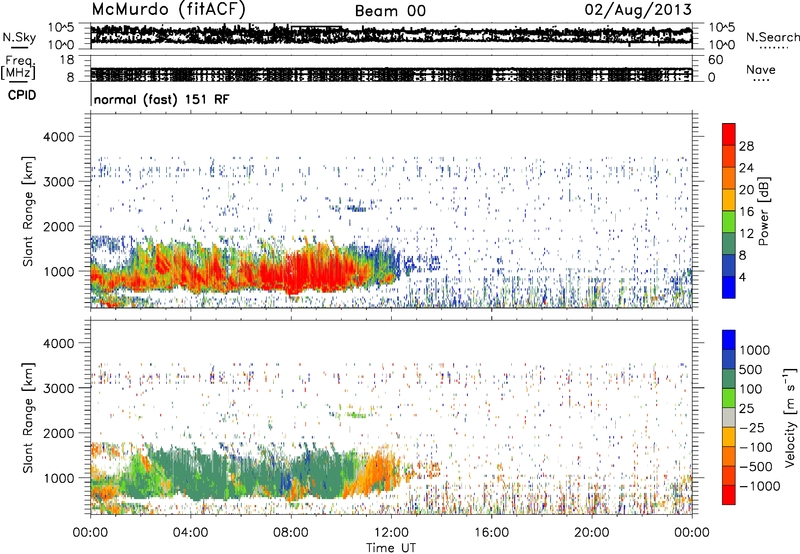
Task: Click the 28 label on power colorbar
Action: [746, 146]
